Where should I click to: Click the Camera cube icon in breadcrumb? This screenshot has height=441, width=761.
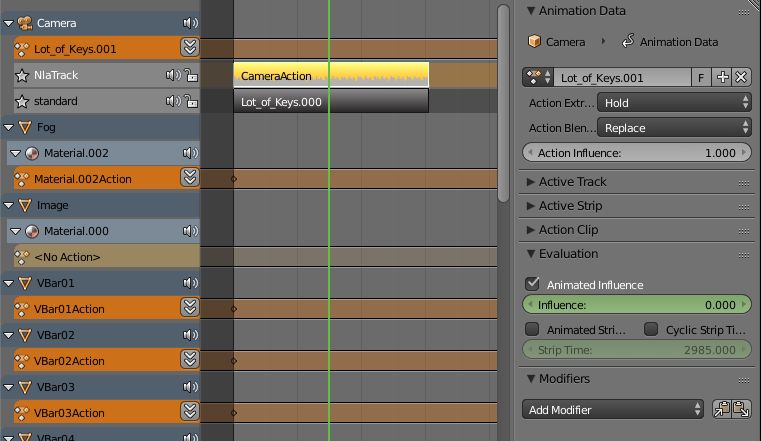pos(534,41)
